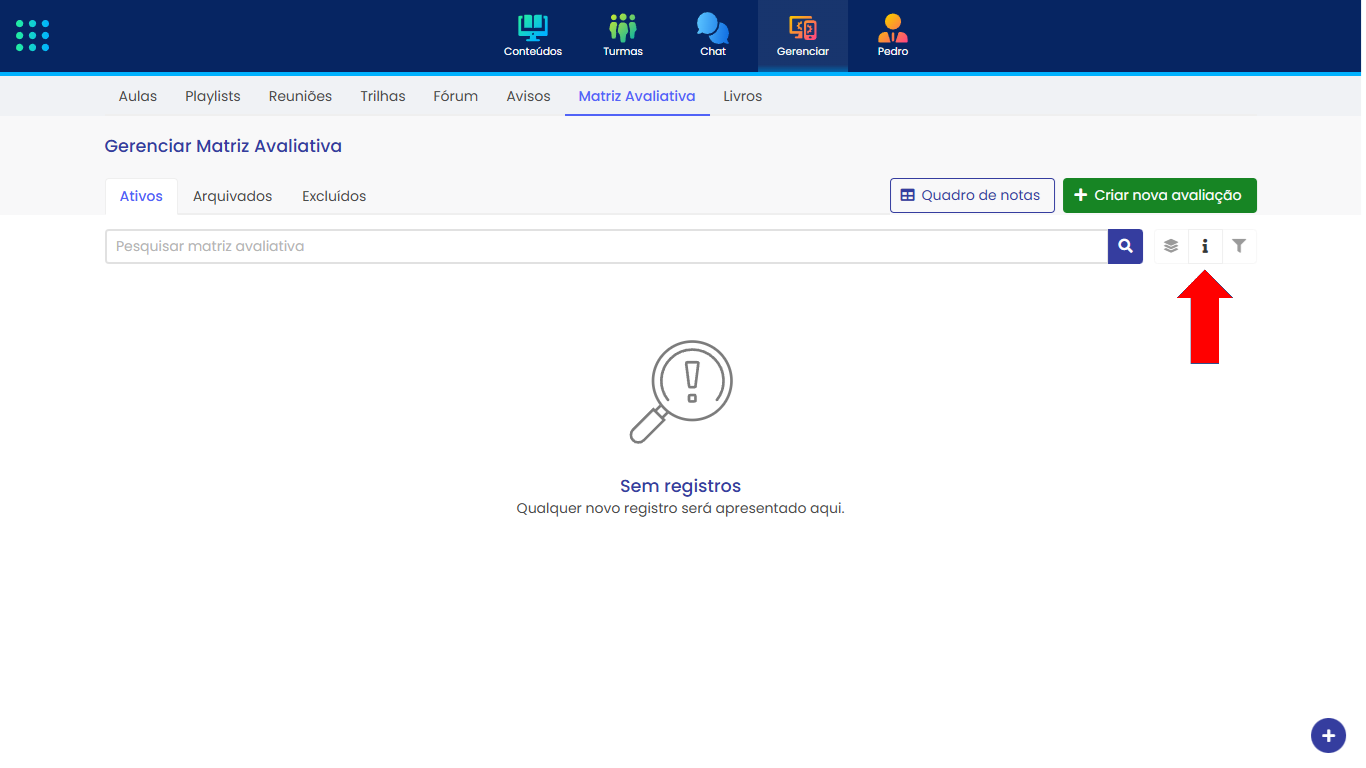This screenshot has width=1366, height=768.
Task: Click the Gerenciar Matriz Avaliativa heading
Action: [x=223, y=146]
